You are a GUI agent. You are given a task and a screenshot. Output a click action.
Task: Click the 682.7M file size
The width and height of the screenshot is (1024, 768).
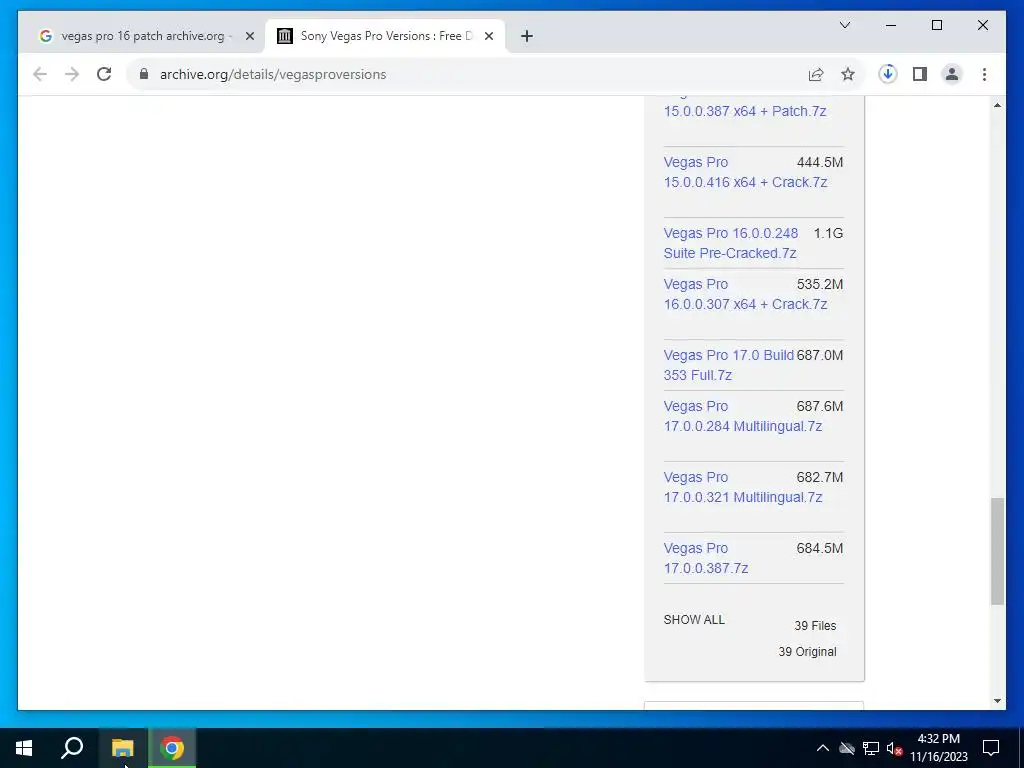click(820, 477)
